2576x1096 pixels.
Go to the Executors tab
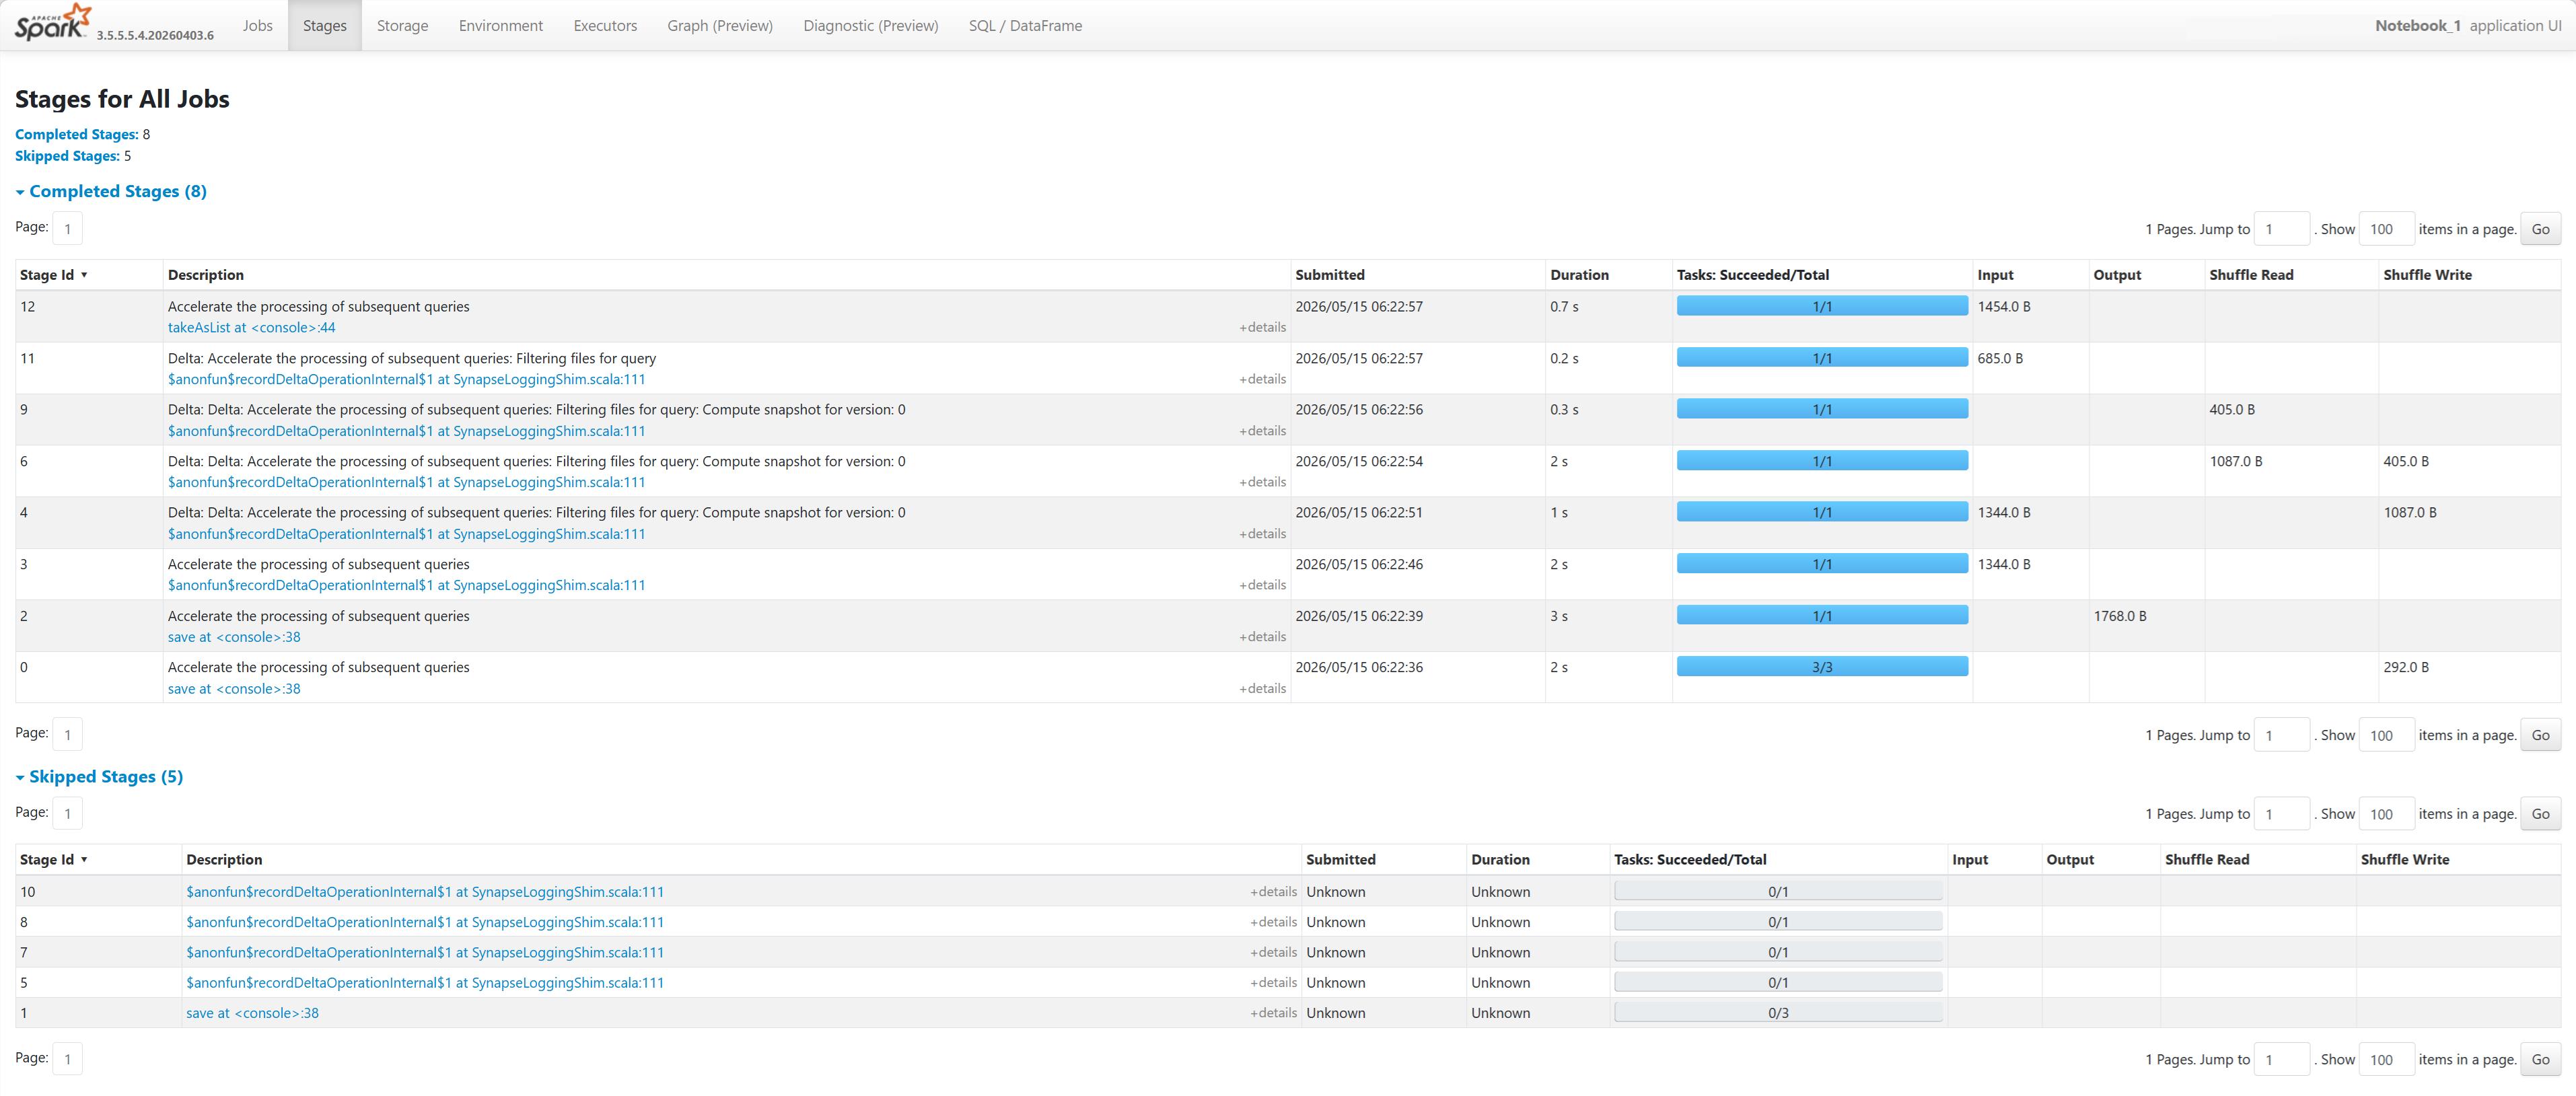click(605, 25)
